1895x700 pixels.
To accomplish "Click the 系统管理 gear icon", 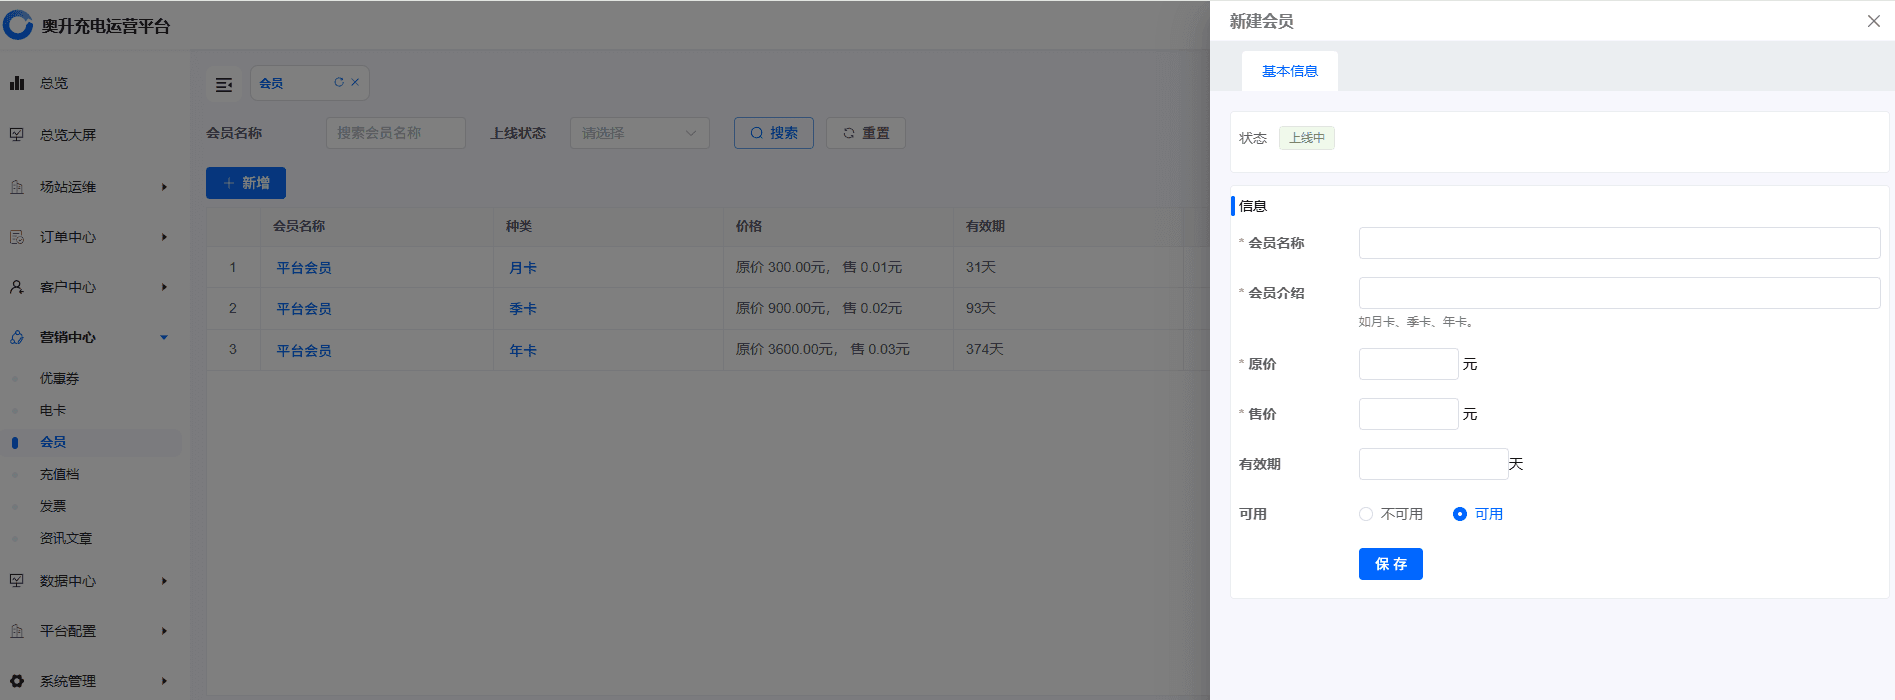I will [x=17, y=681].
